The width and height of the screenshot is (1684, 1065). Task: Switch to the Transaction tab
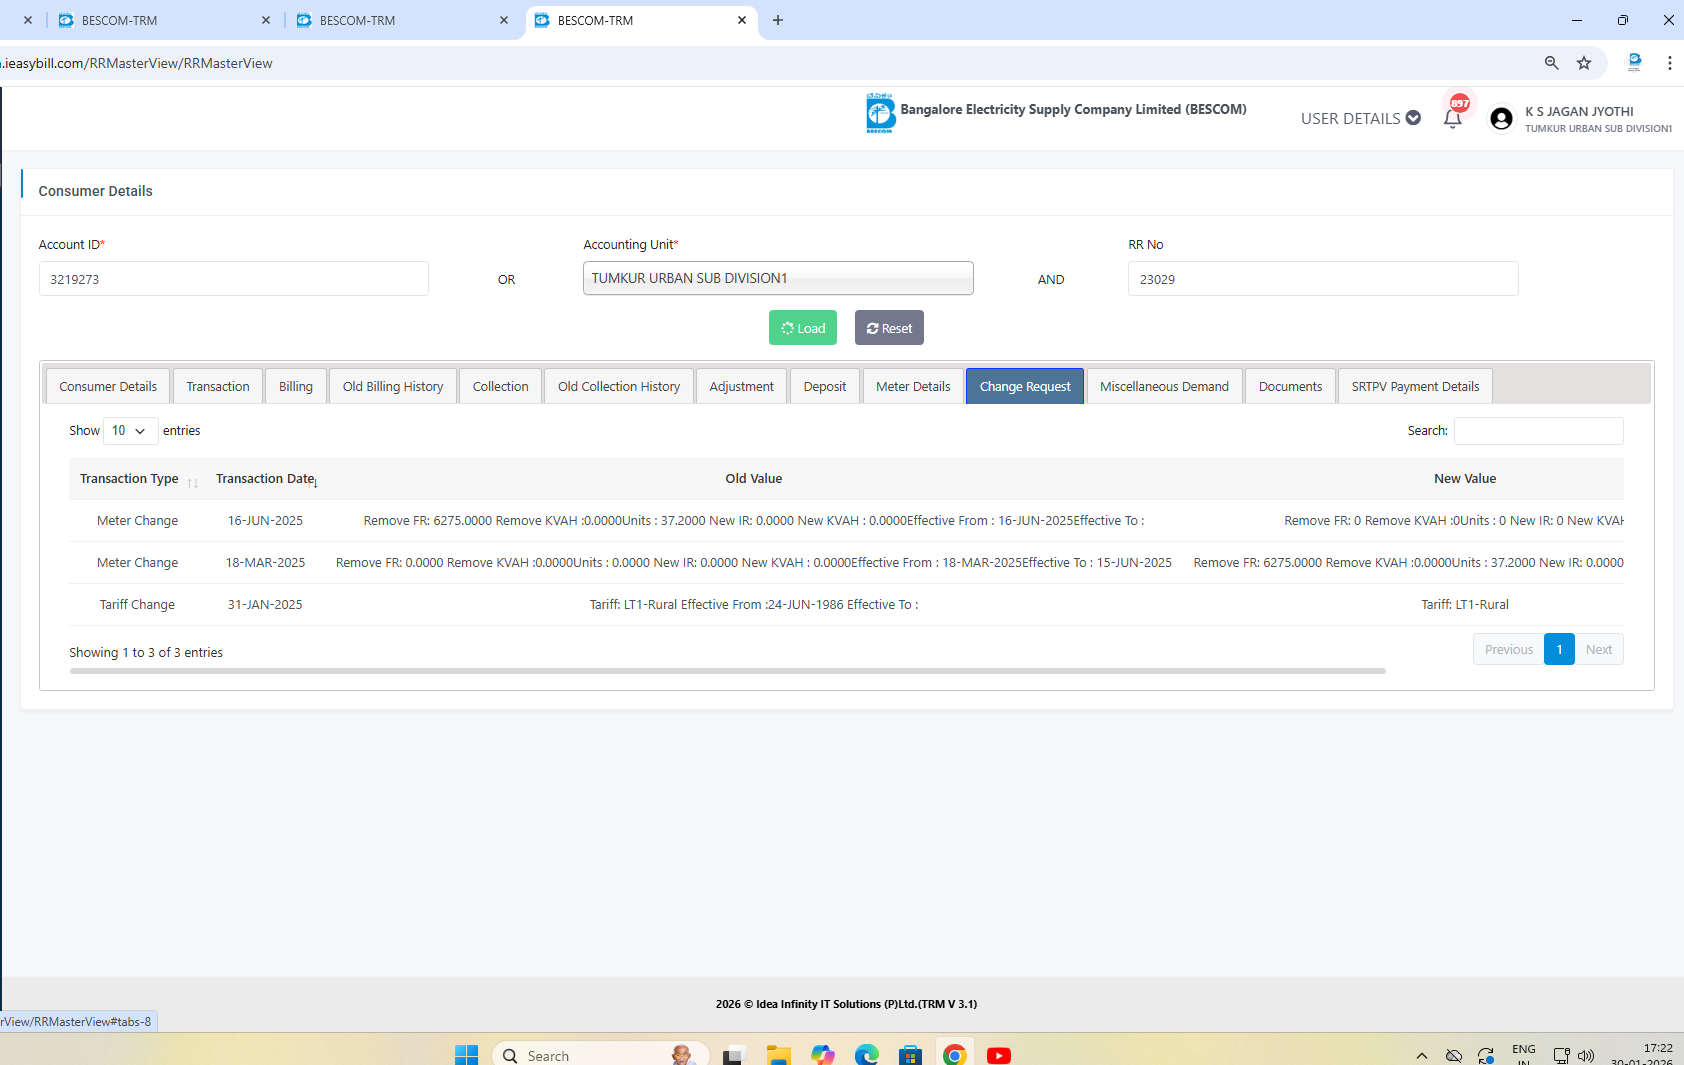click(x=218, y=386)
